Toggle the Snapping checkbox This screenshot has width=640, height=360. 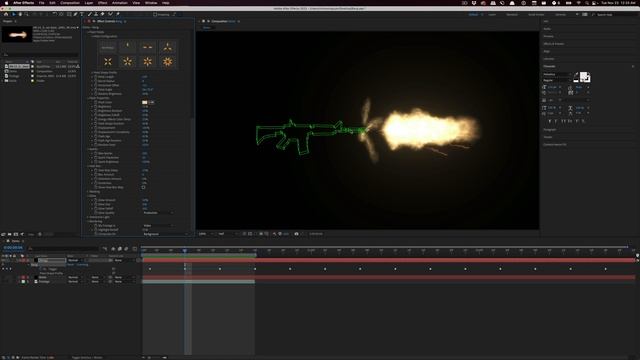click(x=155, y=14)
